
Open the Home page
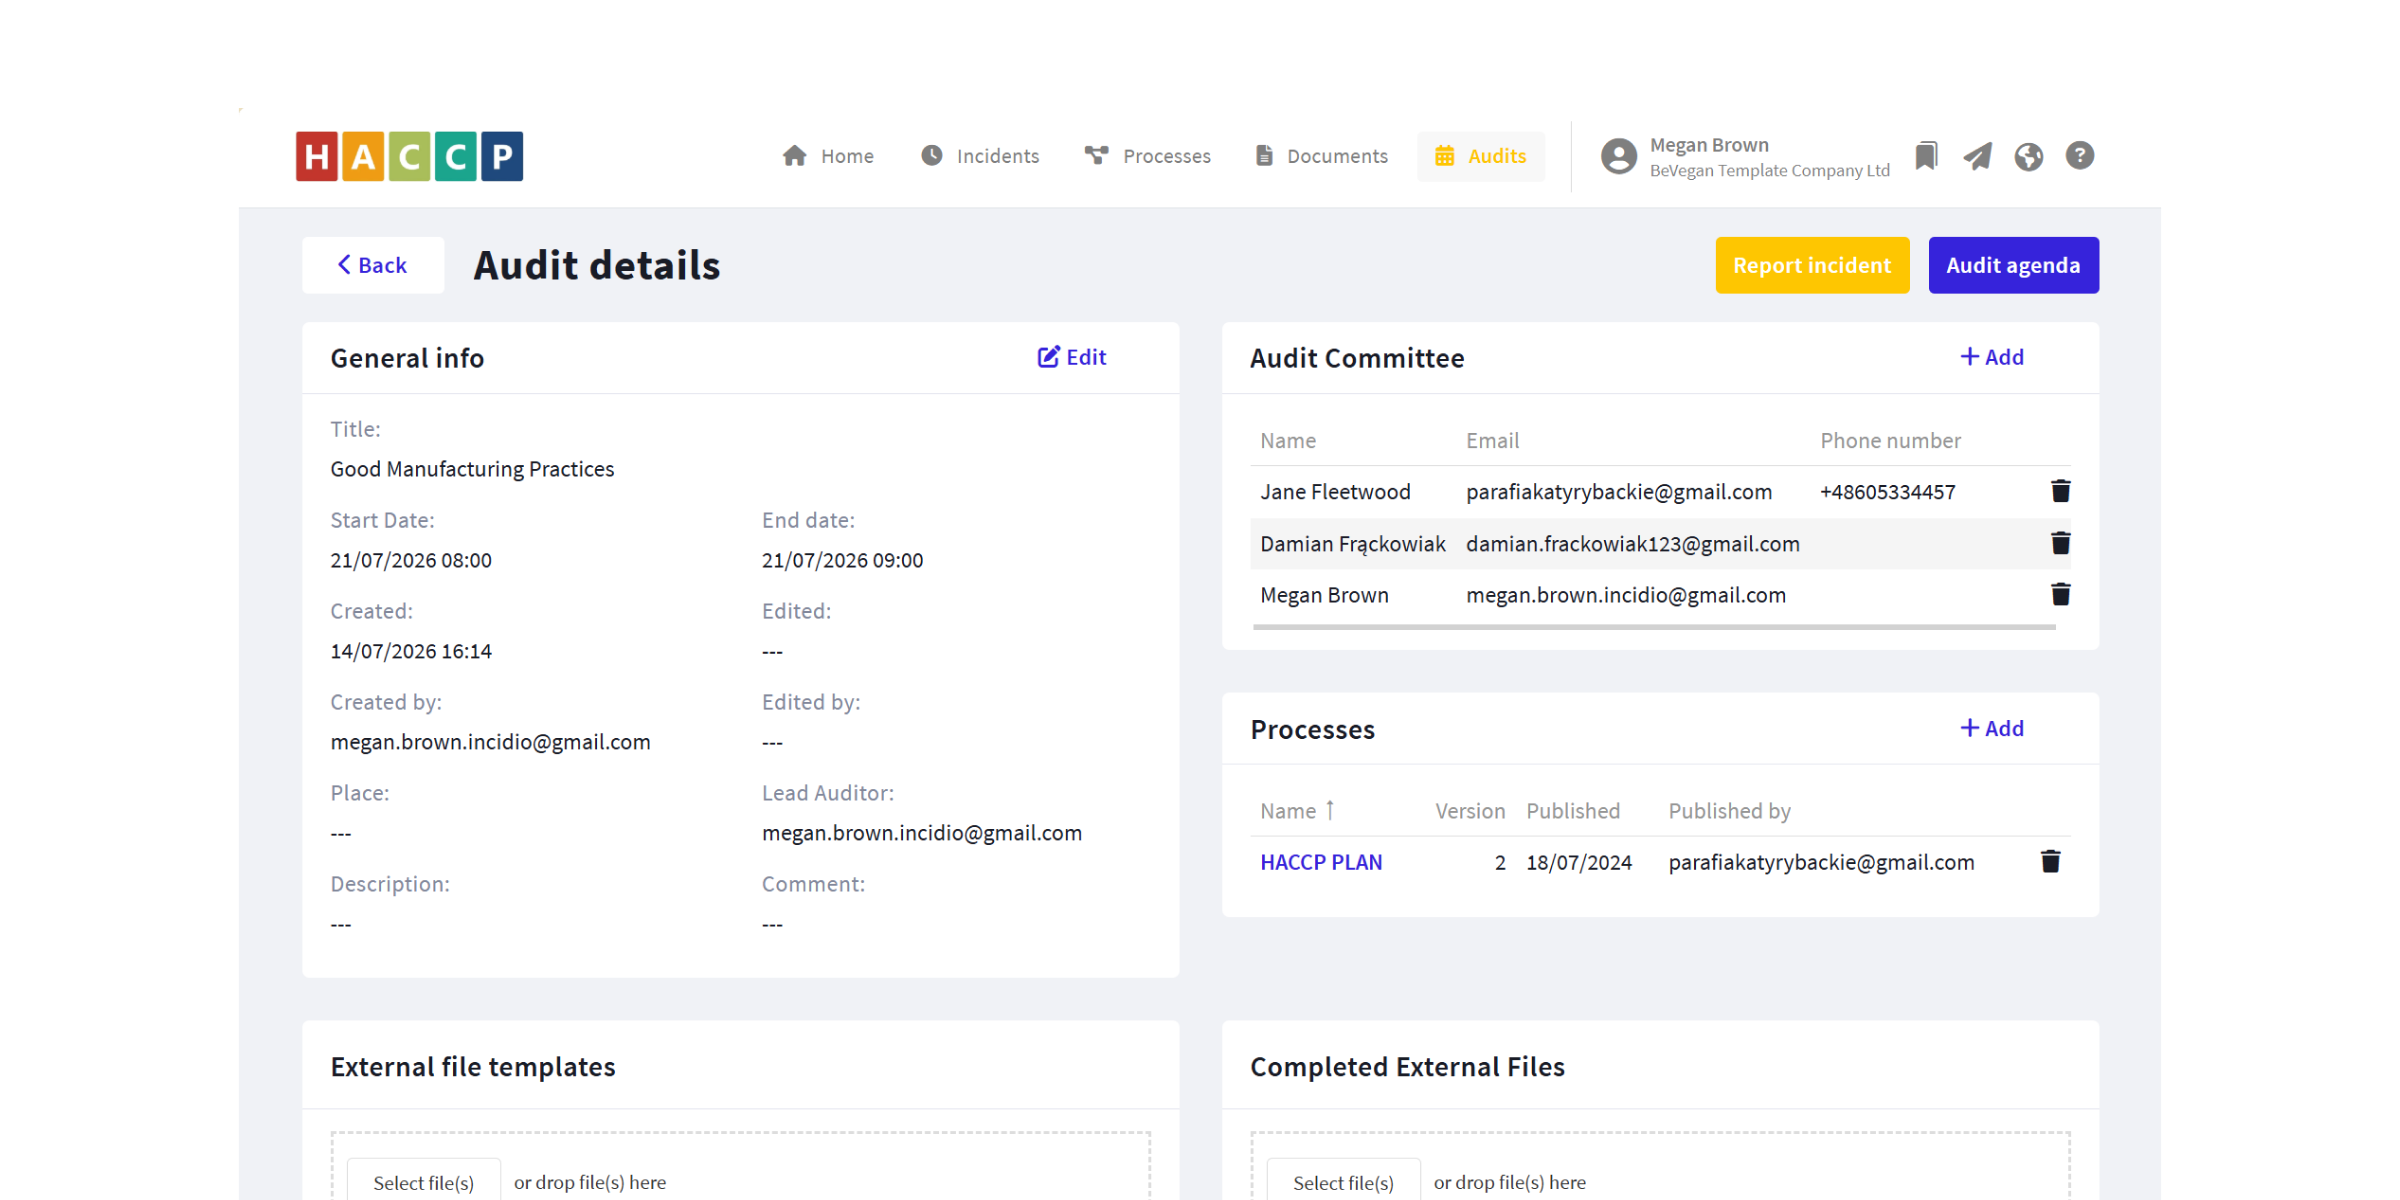(x=828, y=156)
